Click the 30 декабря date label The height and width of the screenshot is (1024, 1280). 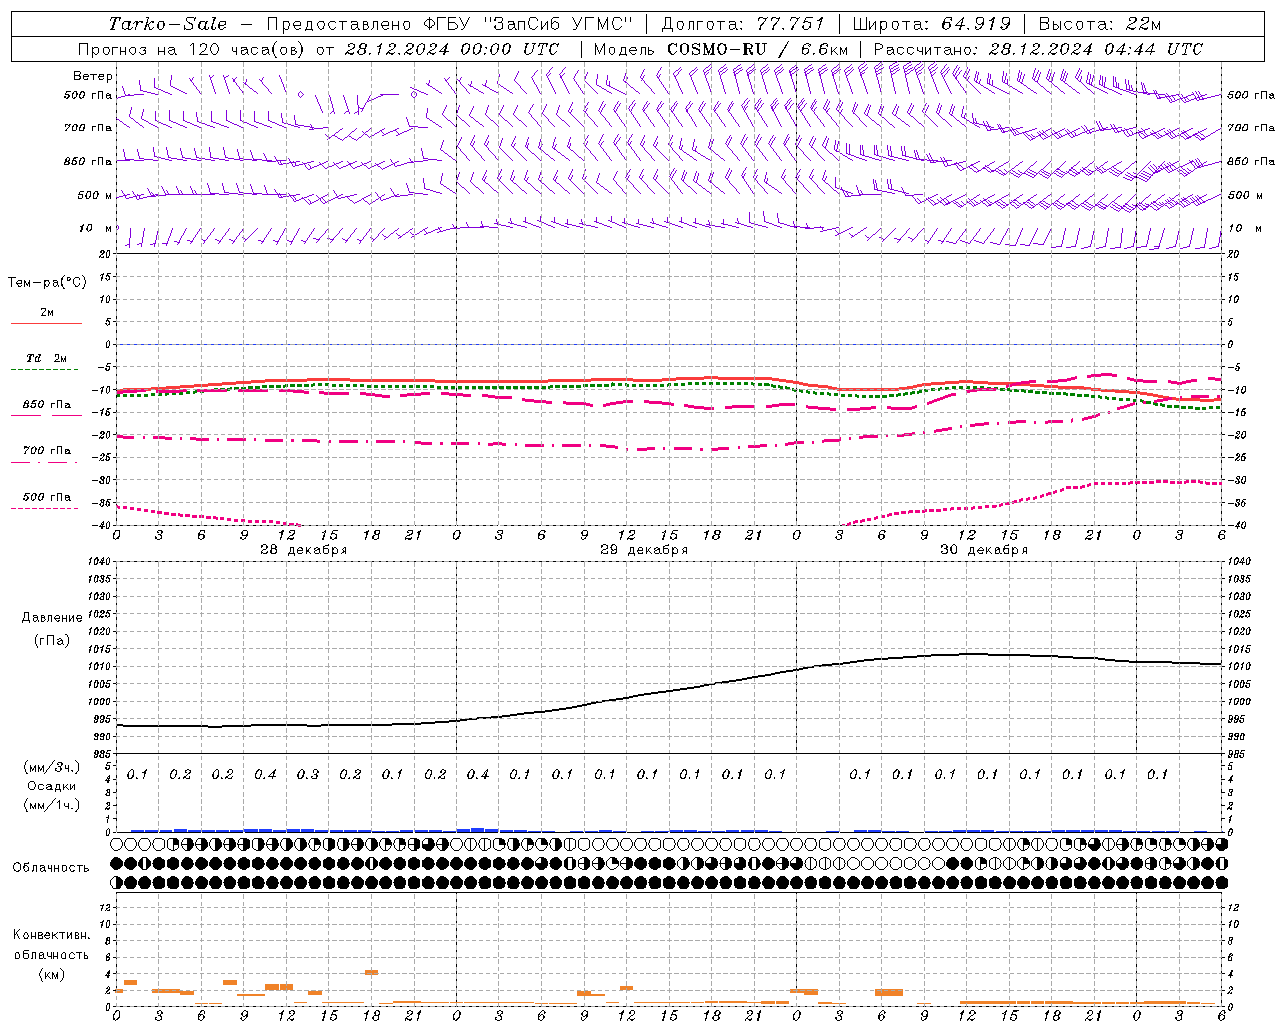[x=984, y=550]
